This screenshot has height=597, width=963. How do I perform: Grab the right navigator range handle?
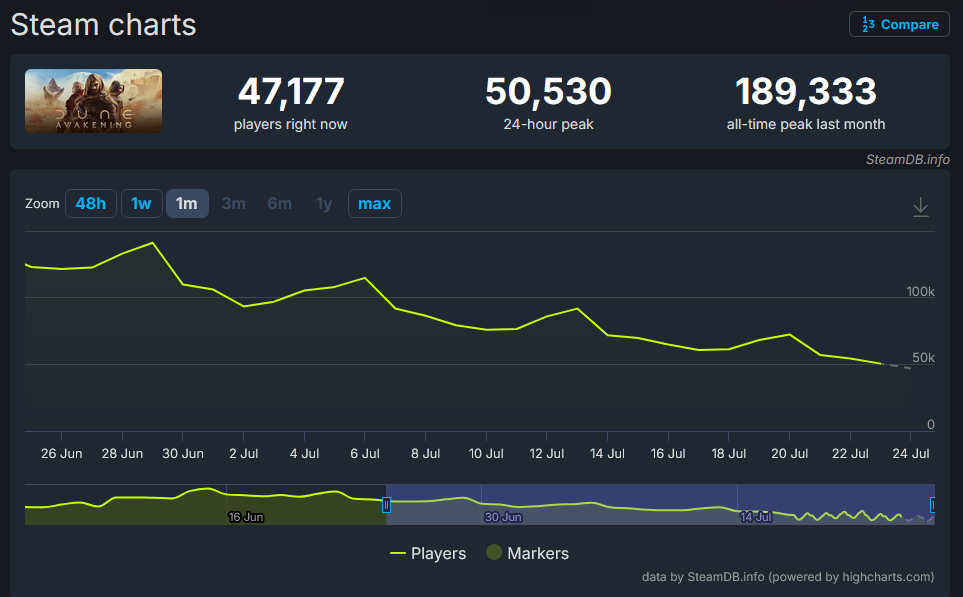932,505
